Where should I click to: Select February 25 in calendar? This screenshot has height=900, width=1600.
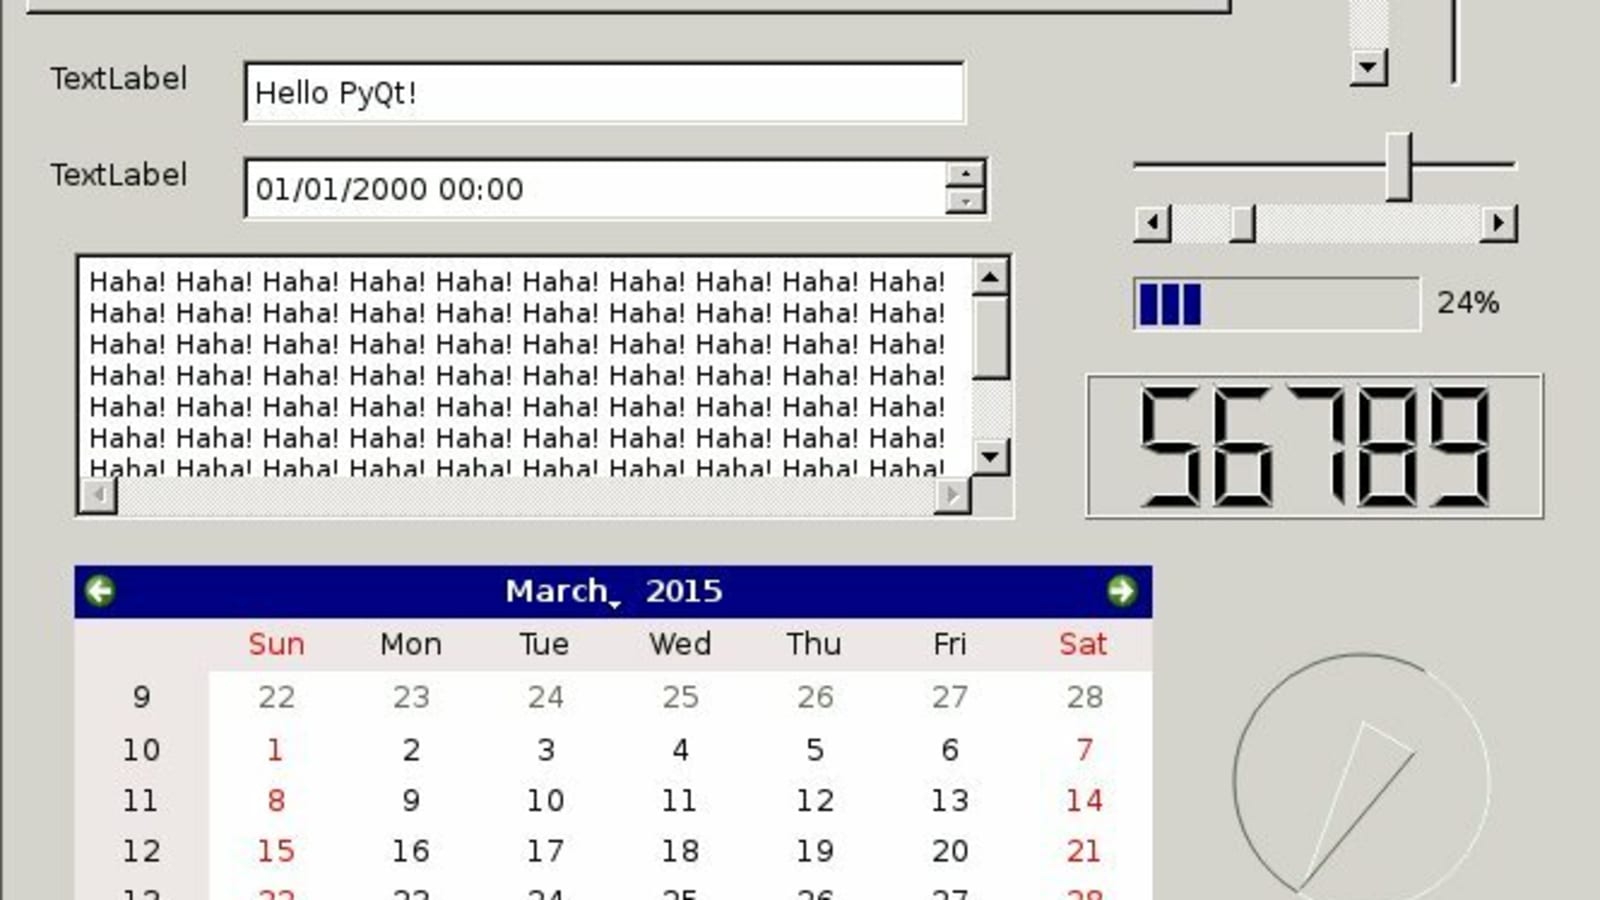pos(680,697)
